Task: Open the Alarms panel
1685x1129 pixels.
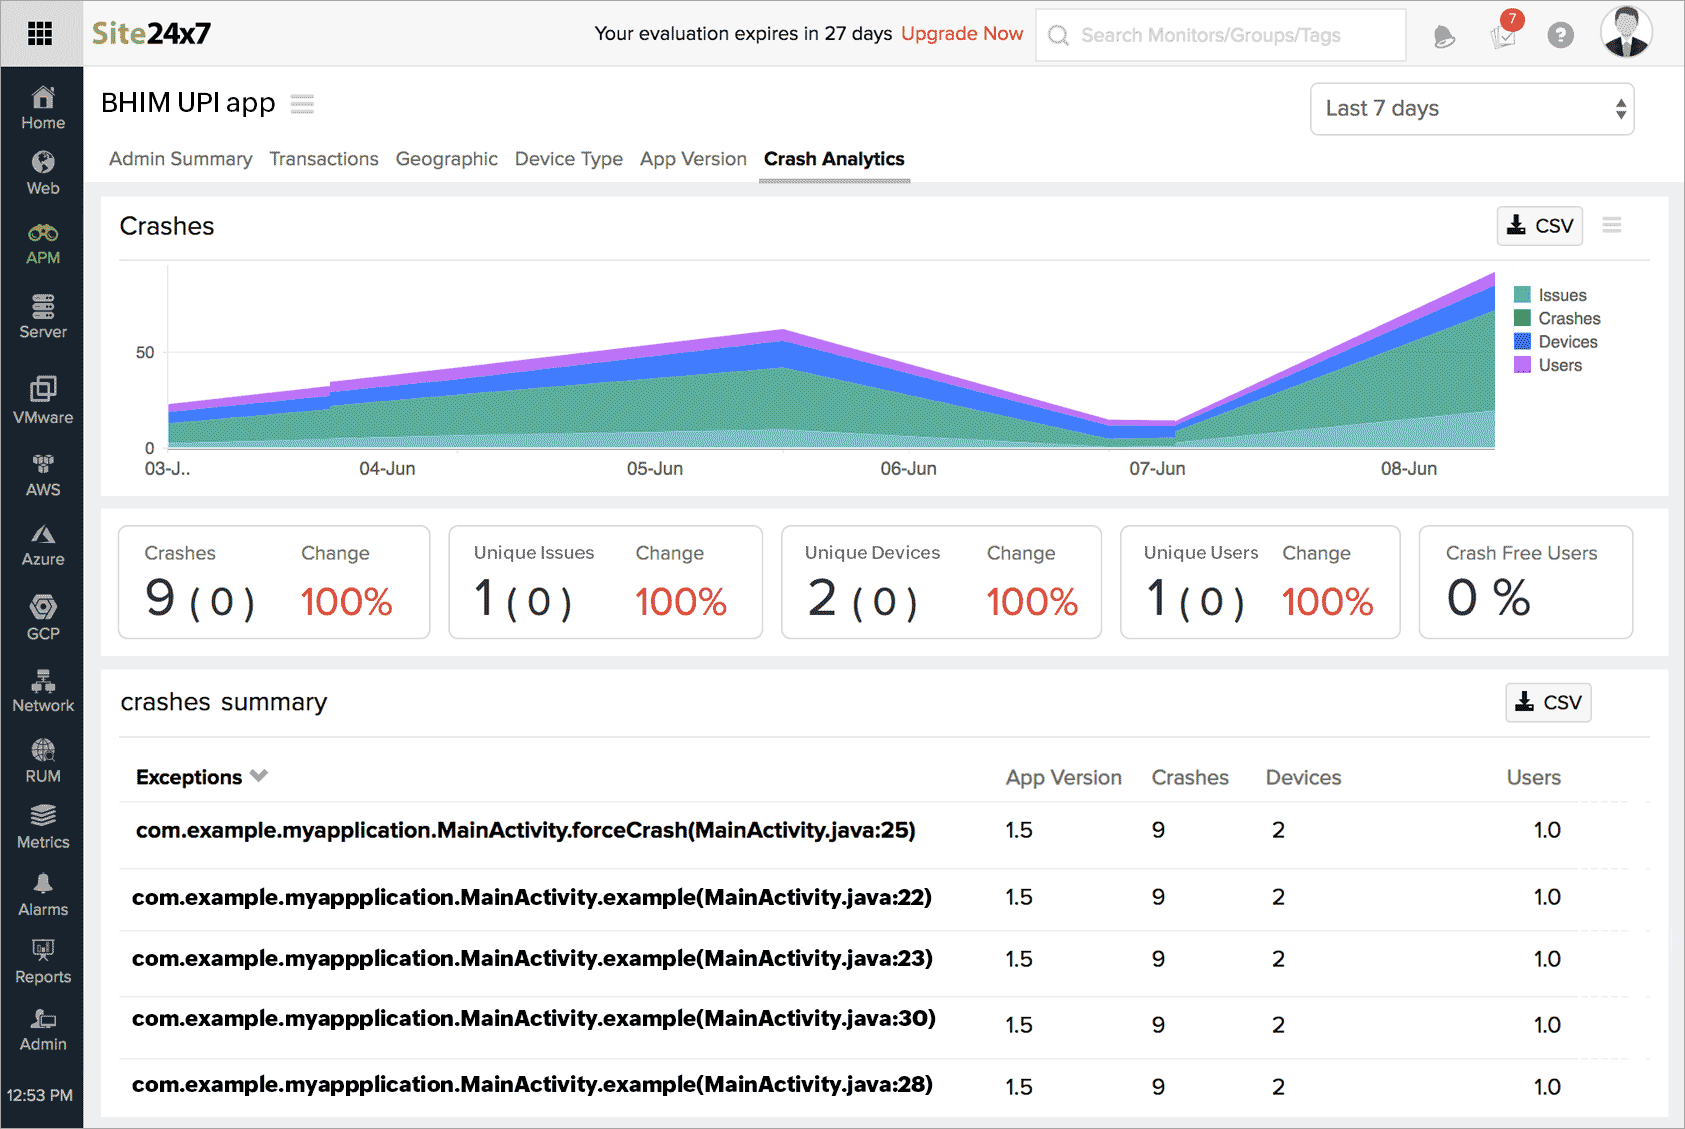Action: tap(42, 895)
